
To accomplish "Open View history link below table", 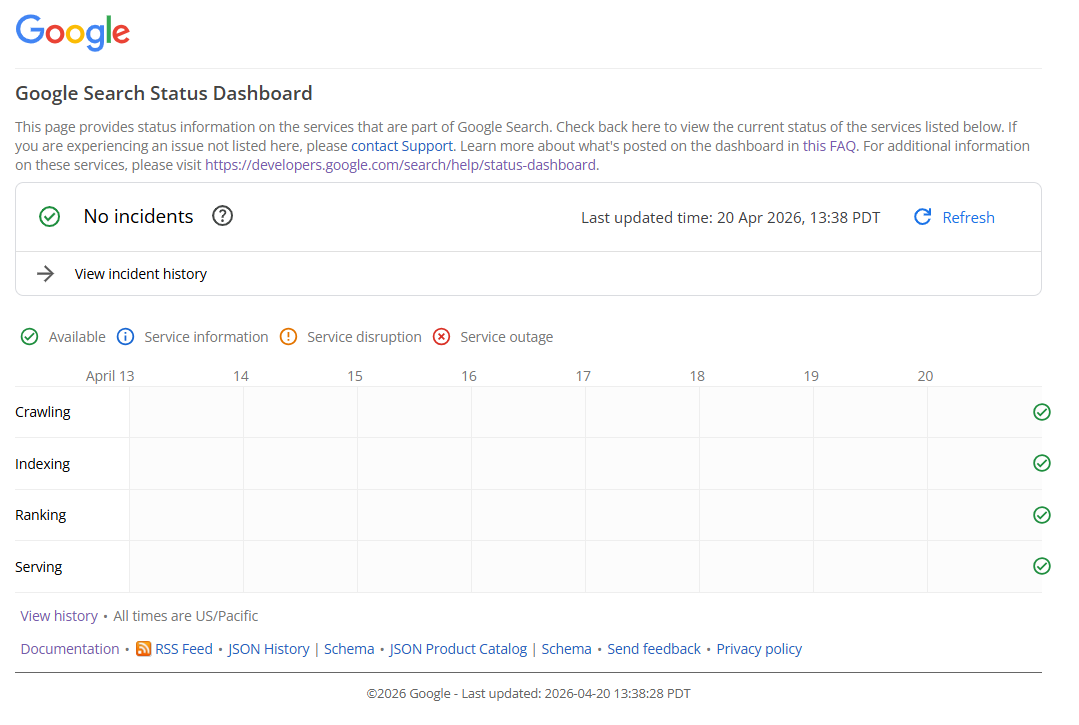I will pyautogui.click(x=59, y=616).
